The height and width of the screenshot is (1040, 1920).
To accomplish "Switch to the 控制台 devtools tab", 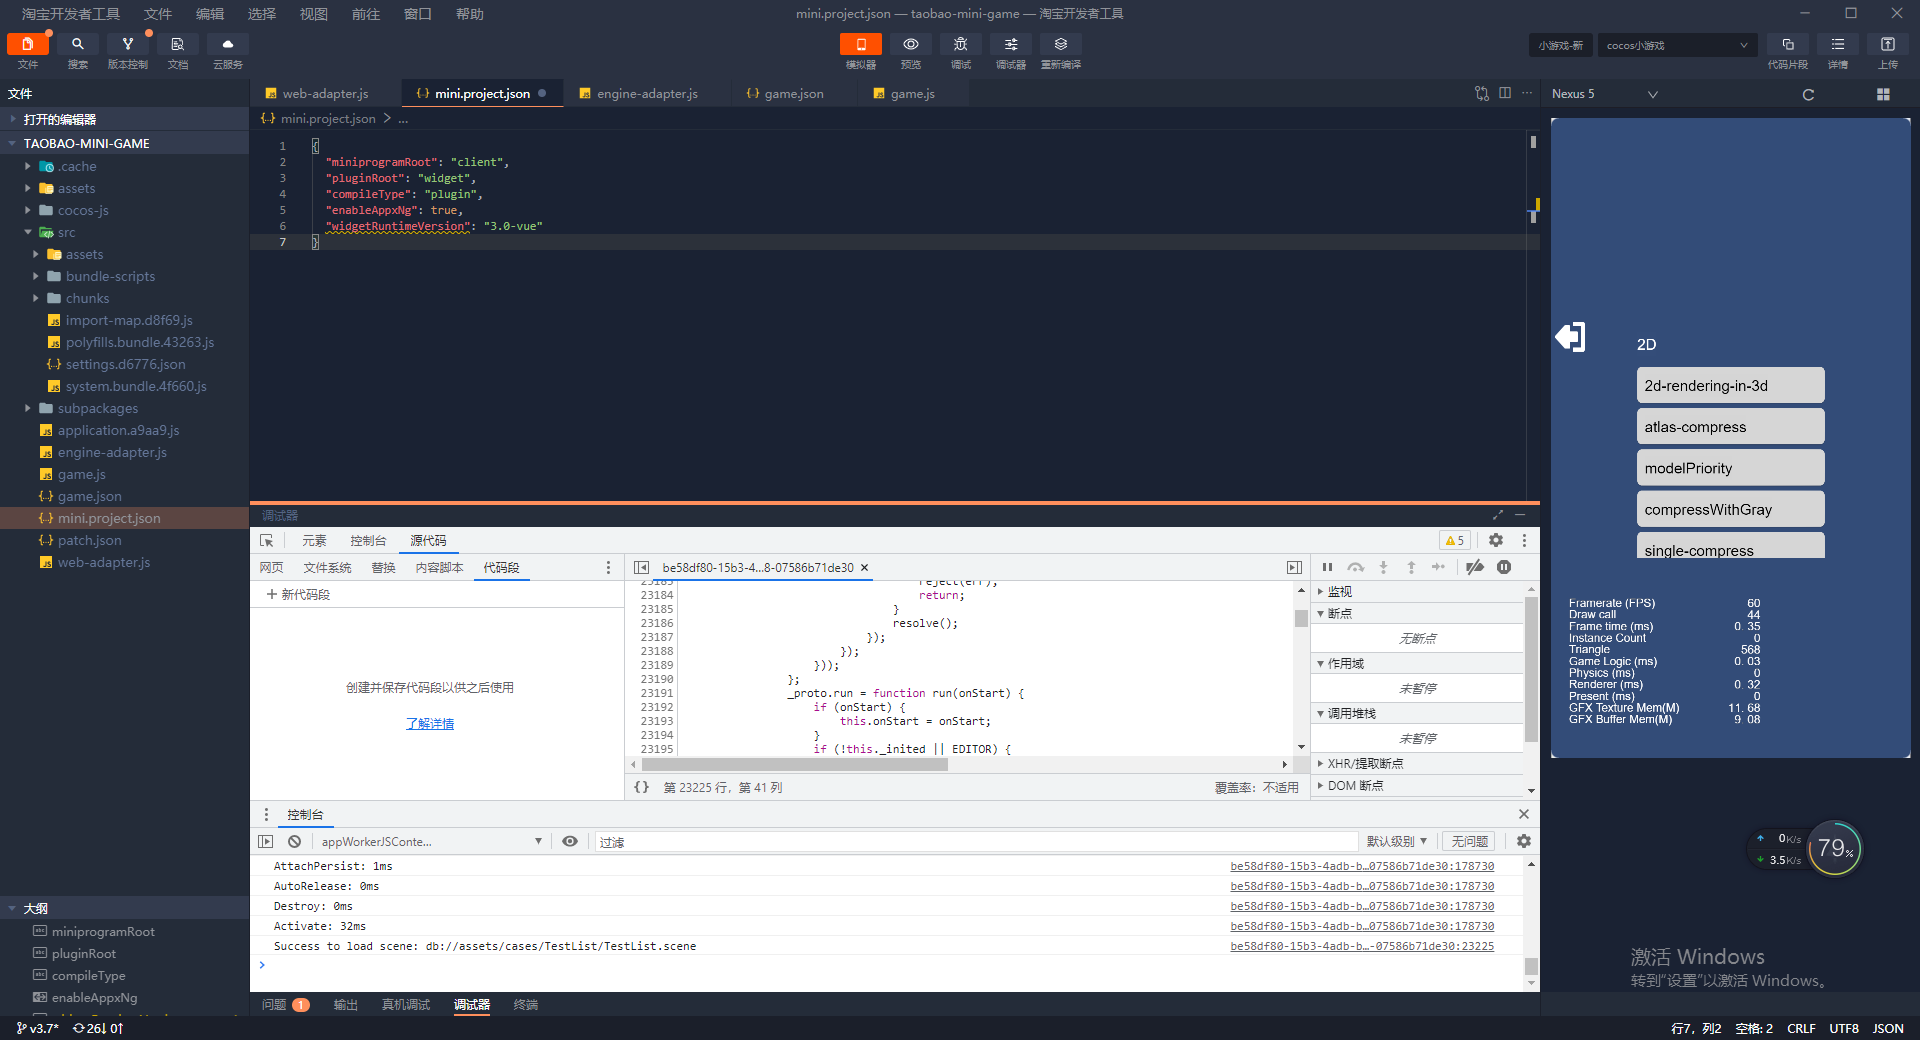I will 368,541.
